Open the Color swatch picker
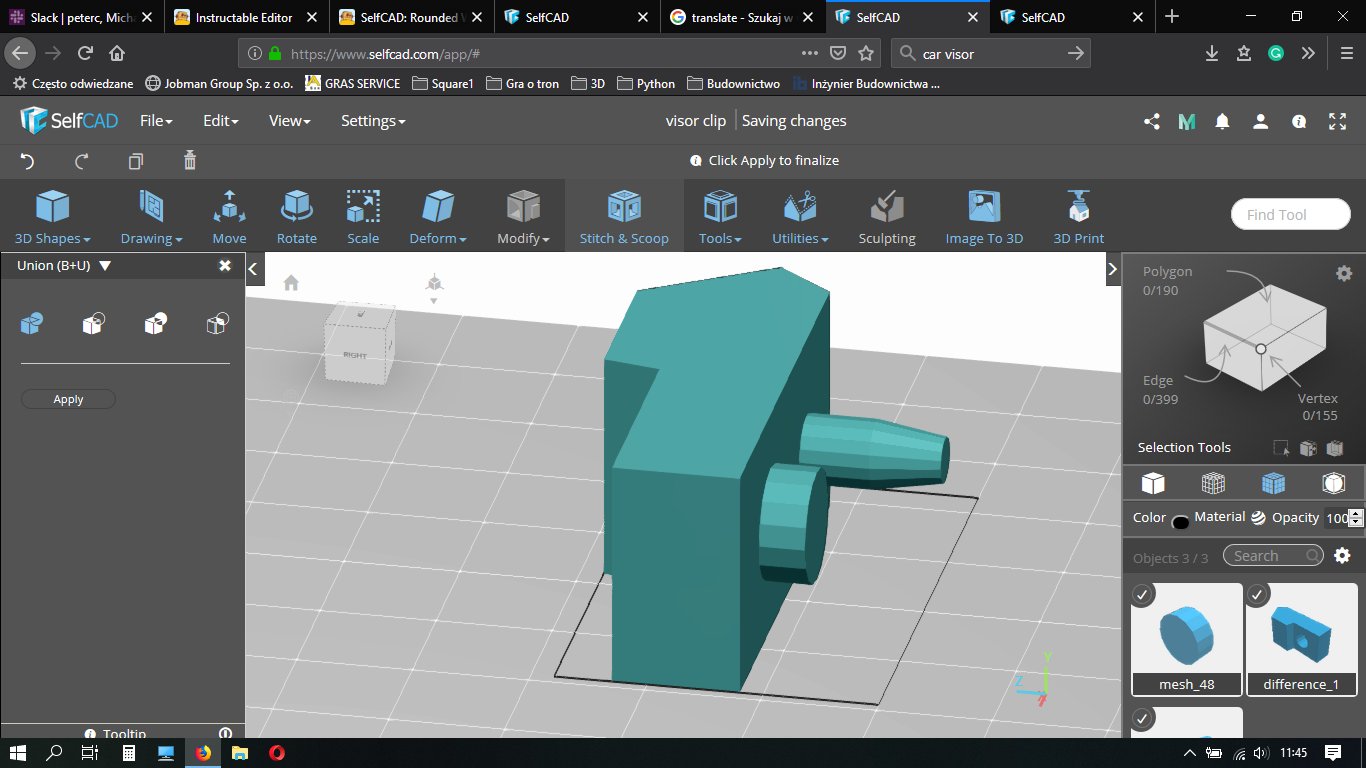This screenshot has width=1366, height=768. [x=1180, y=521]
